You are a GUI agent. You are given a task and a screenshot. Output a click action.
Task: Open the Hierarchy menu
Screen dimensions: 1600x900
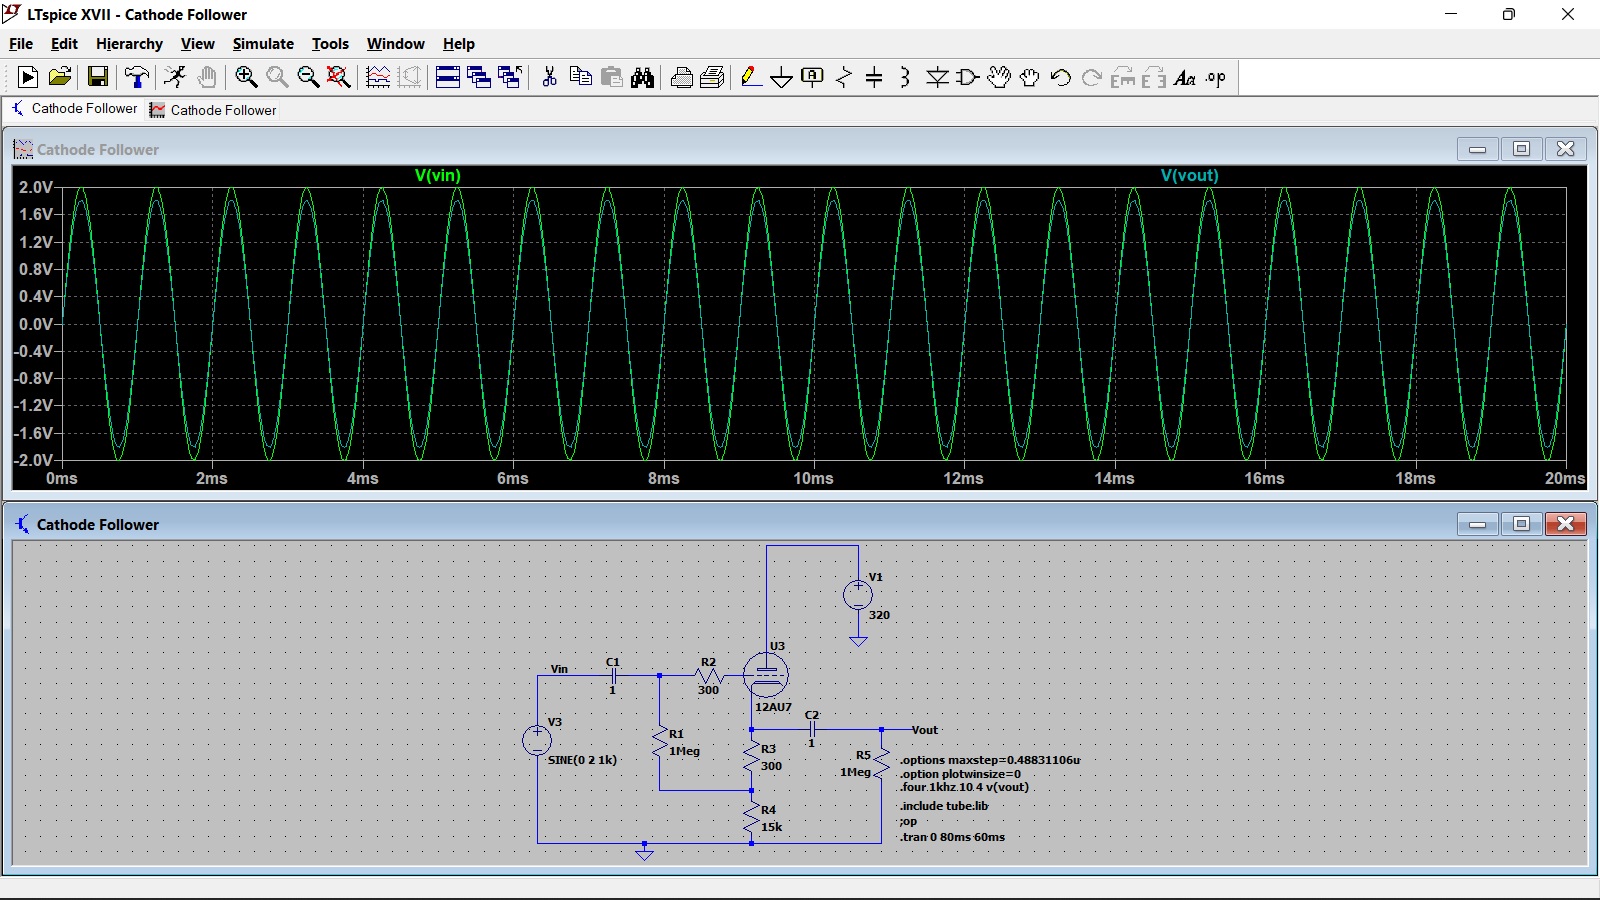click(129, 43)
